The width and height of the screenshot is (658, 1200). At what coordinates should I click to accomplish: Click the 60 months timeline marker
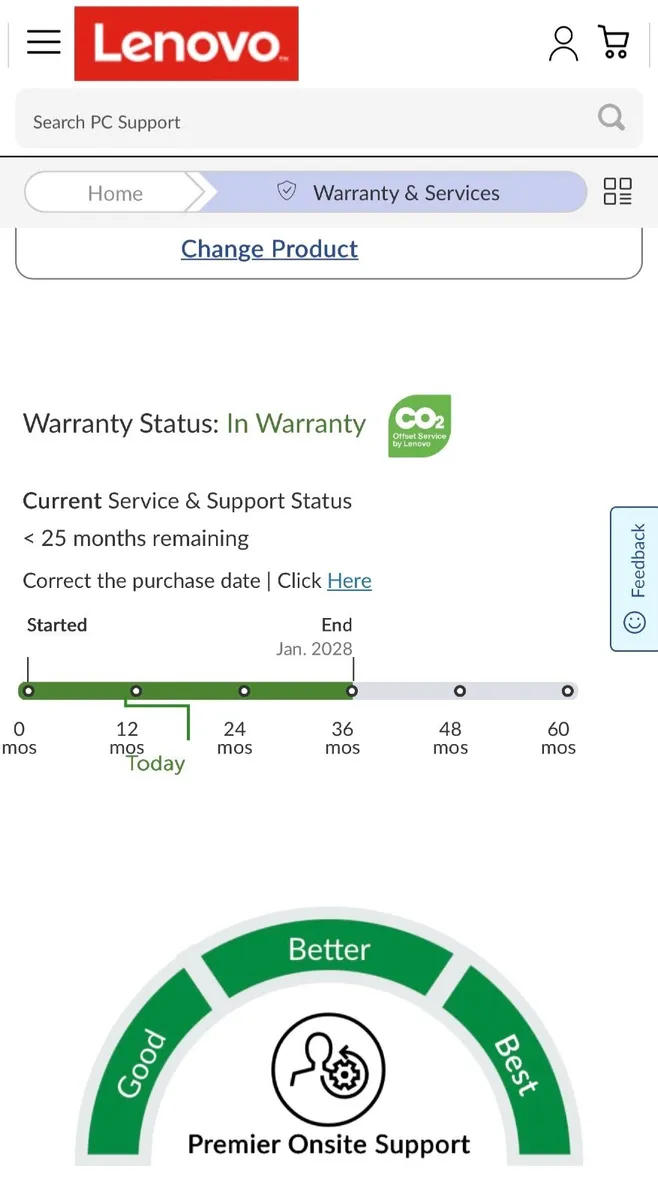[567, 691]
